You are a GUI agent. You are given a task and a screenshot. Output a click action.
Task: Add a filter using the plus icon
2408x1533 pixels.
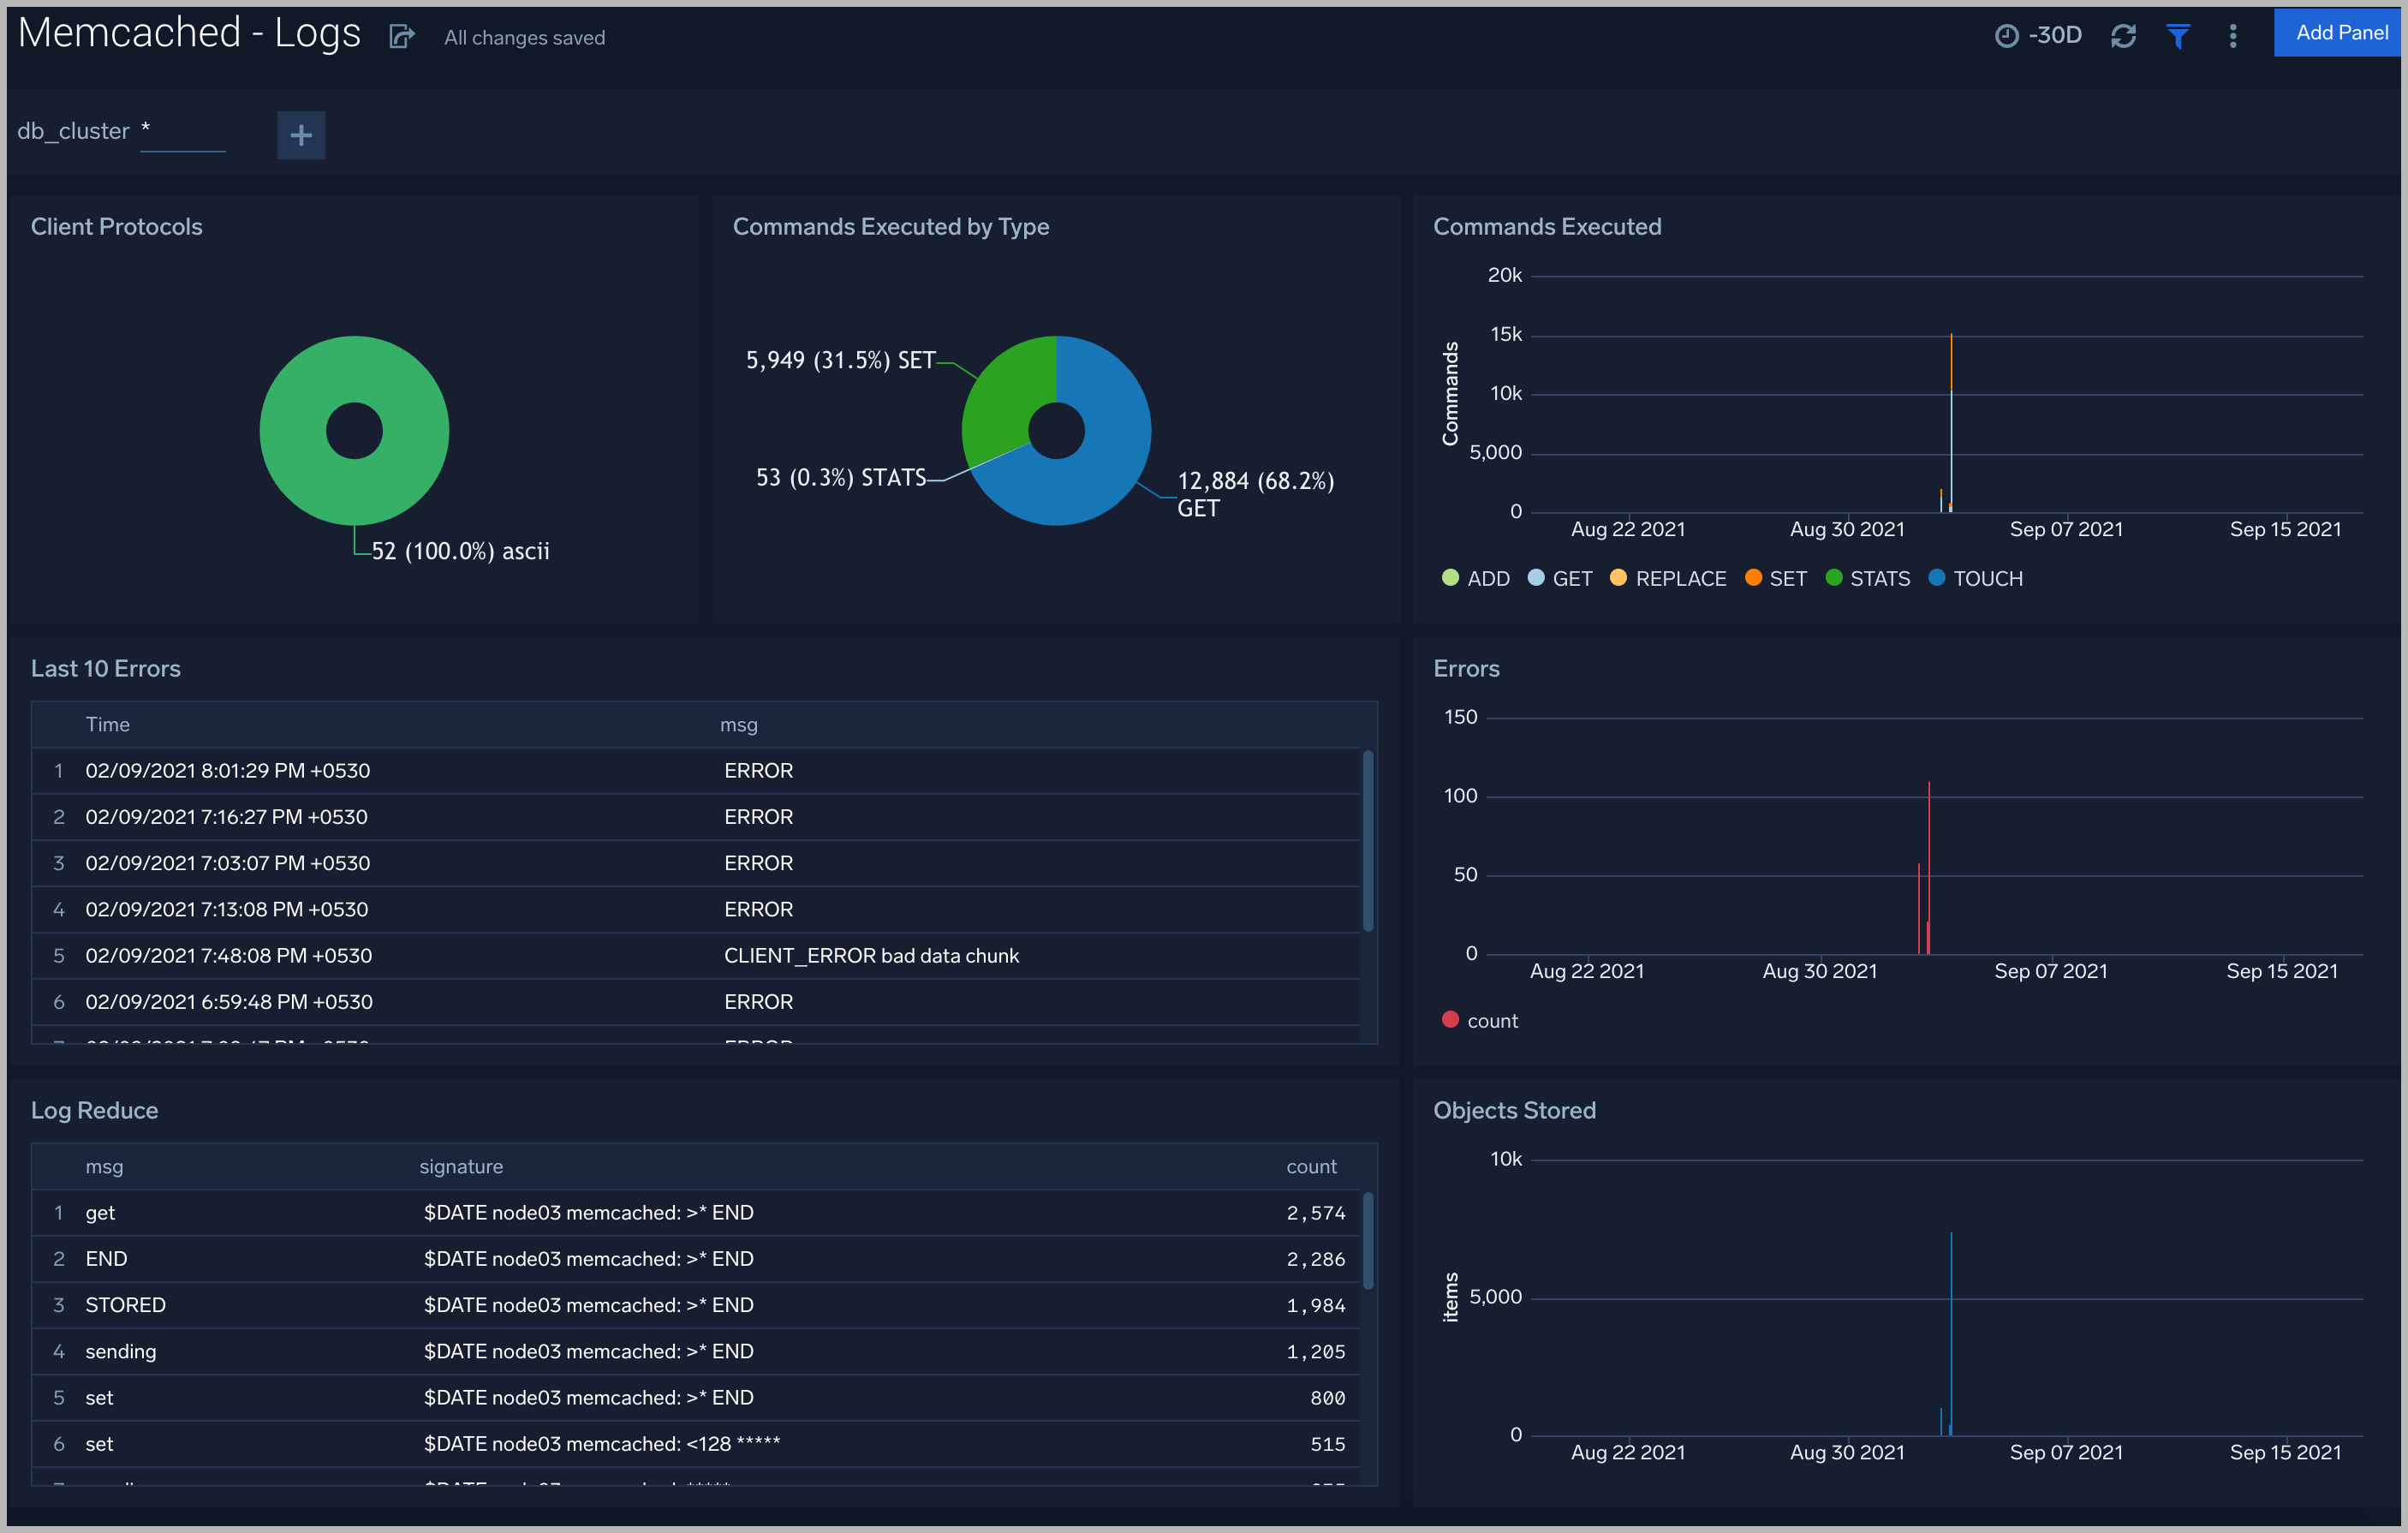point(301,135)
